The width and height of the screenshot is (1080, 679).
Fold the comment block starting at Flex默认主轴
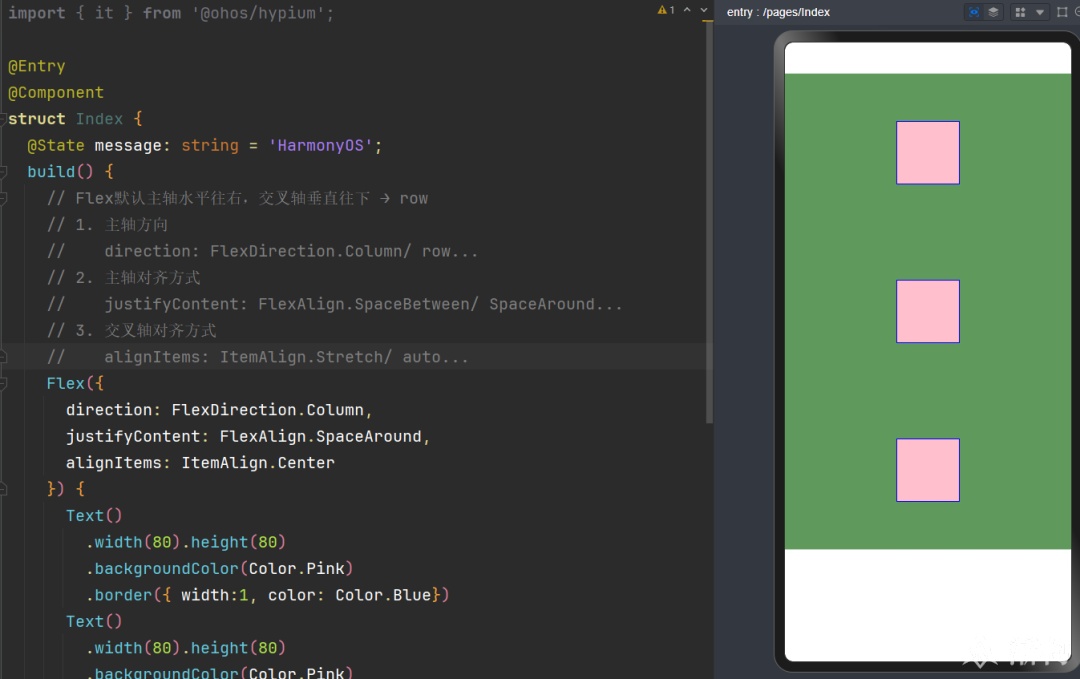[x=3, y=198]
